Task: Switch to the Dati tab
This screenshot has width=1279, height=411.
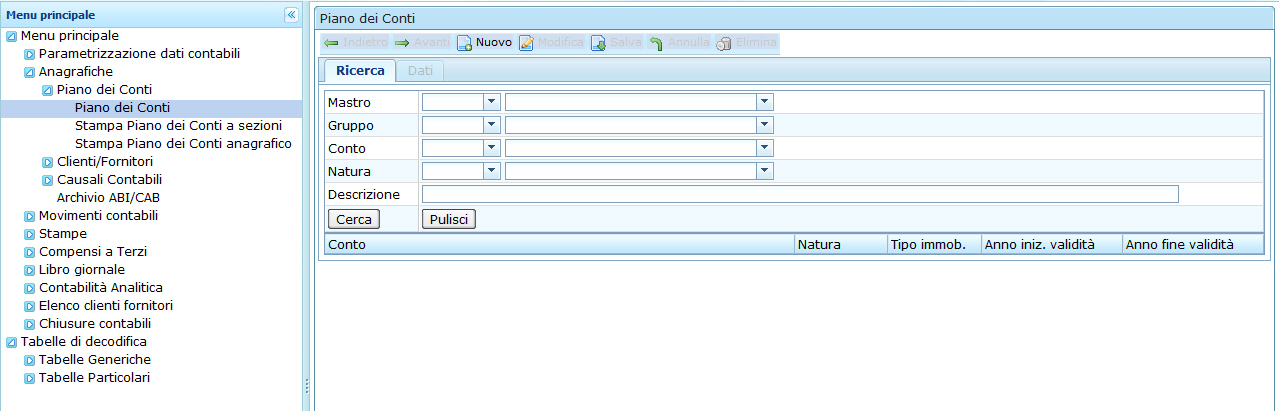Action: (x=420, y=71)
